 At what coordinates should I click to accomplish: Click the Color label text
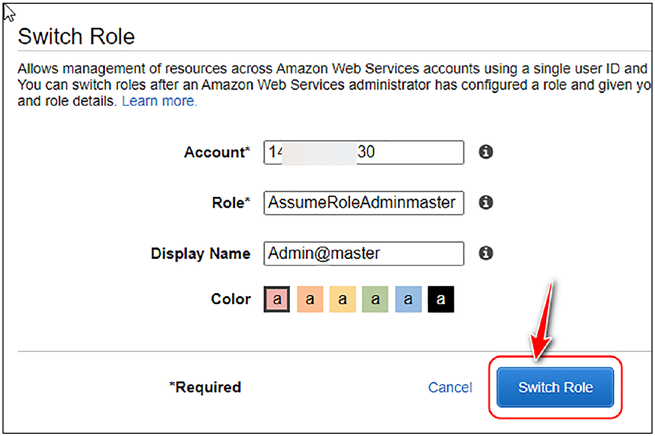point(231,299)
